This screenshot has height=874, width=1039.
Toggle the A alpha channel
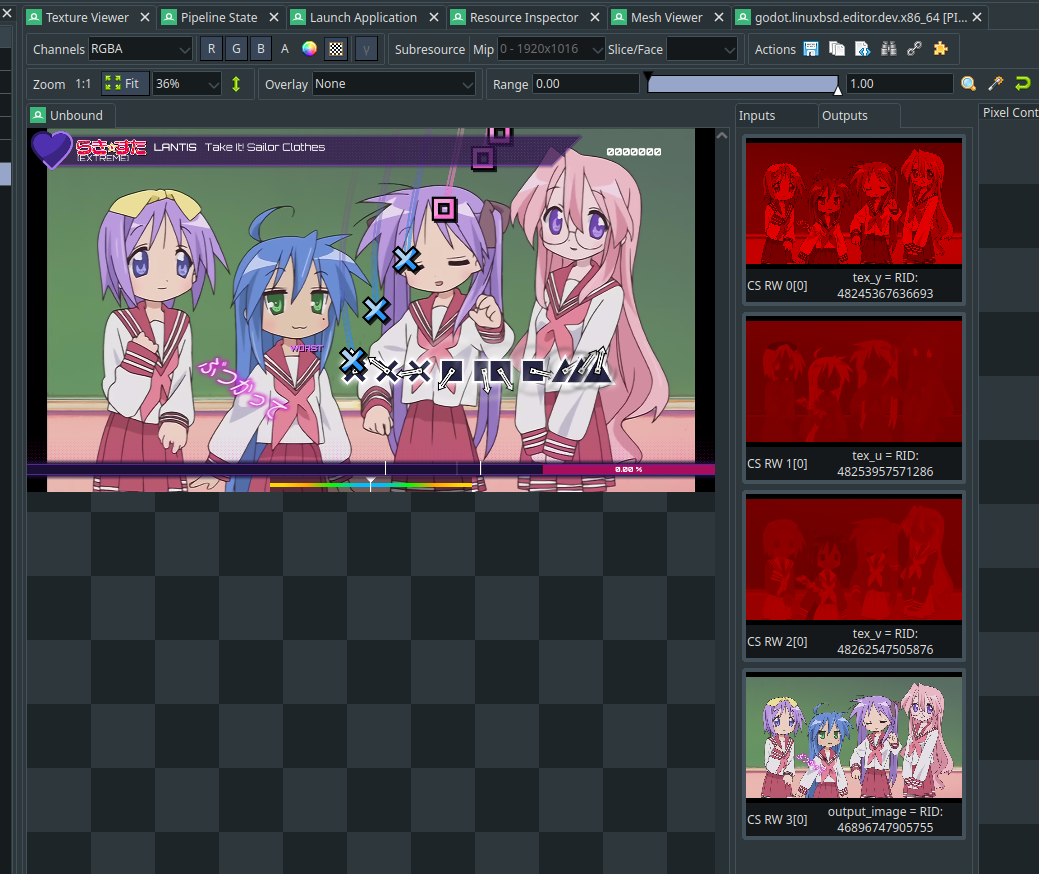285,49
